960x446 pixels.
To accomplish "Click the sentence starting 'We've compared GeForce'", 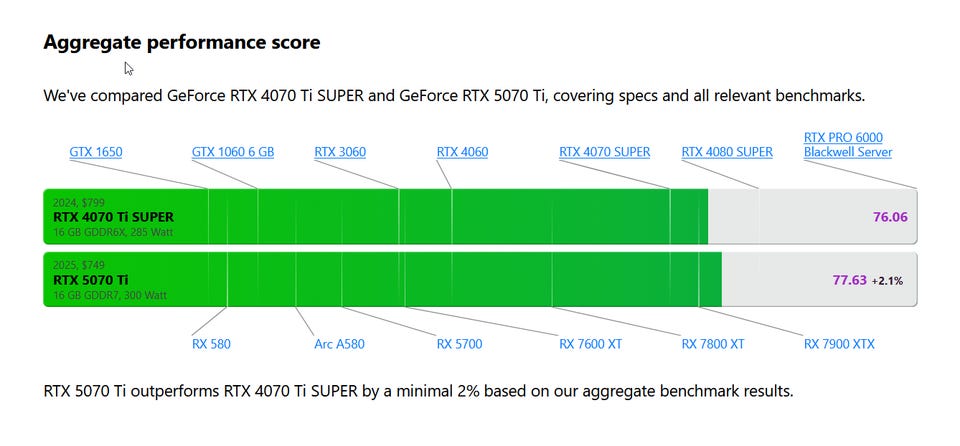I will (454, 96).
